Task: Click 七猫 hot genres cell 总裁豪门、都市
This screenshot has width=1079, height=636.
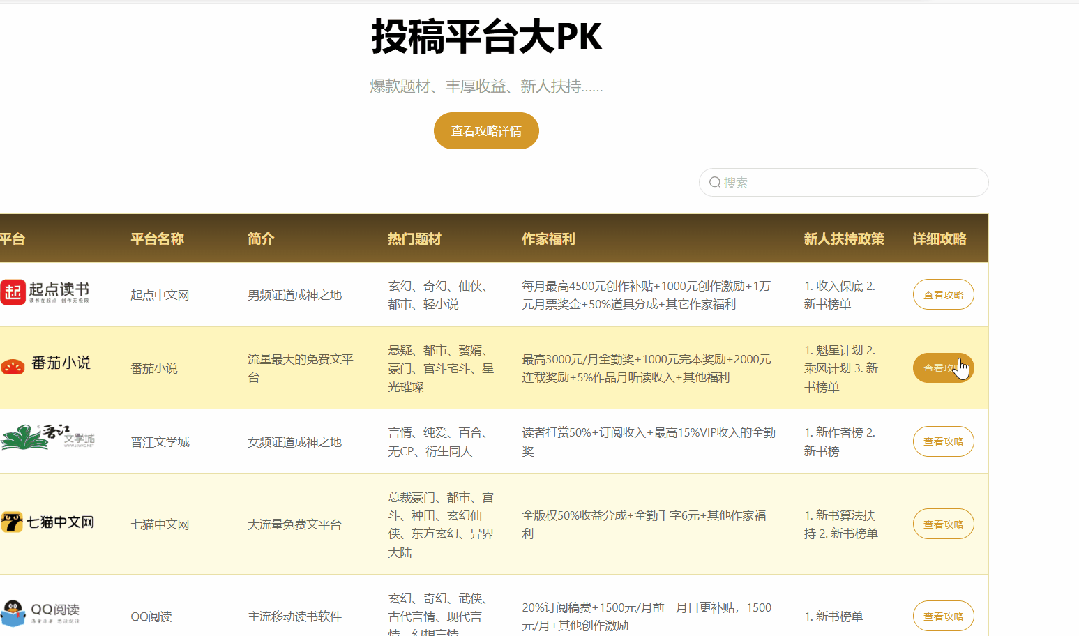Action: [440, 524]
